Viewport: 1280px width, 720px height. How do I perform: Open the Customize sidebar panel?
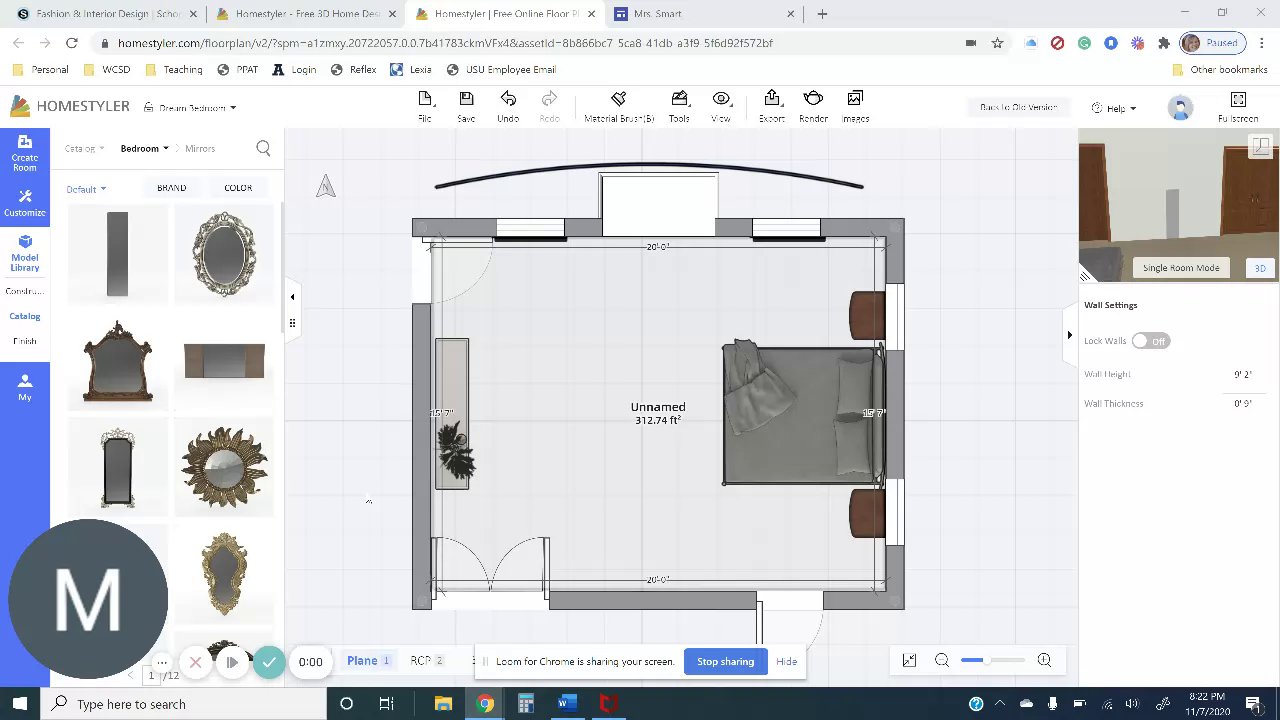point(25,203)
